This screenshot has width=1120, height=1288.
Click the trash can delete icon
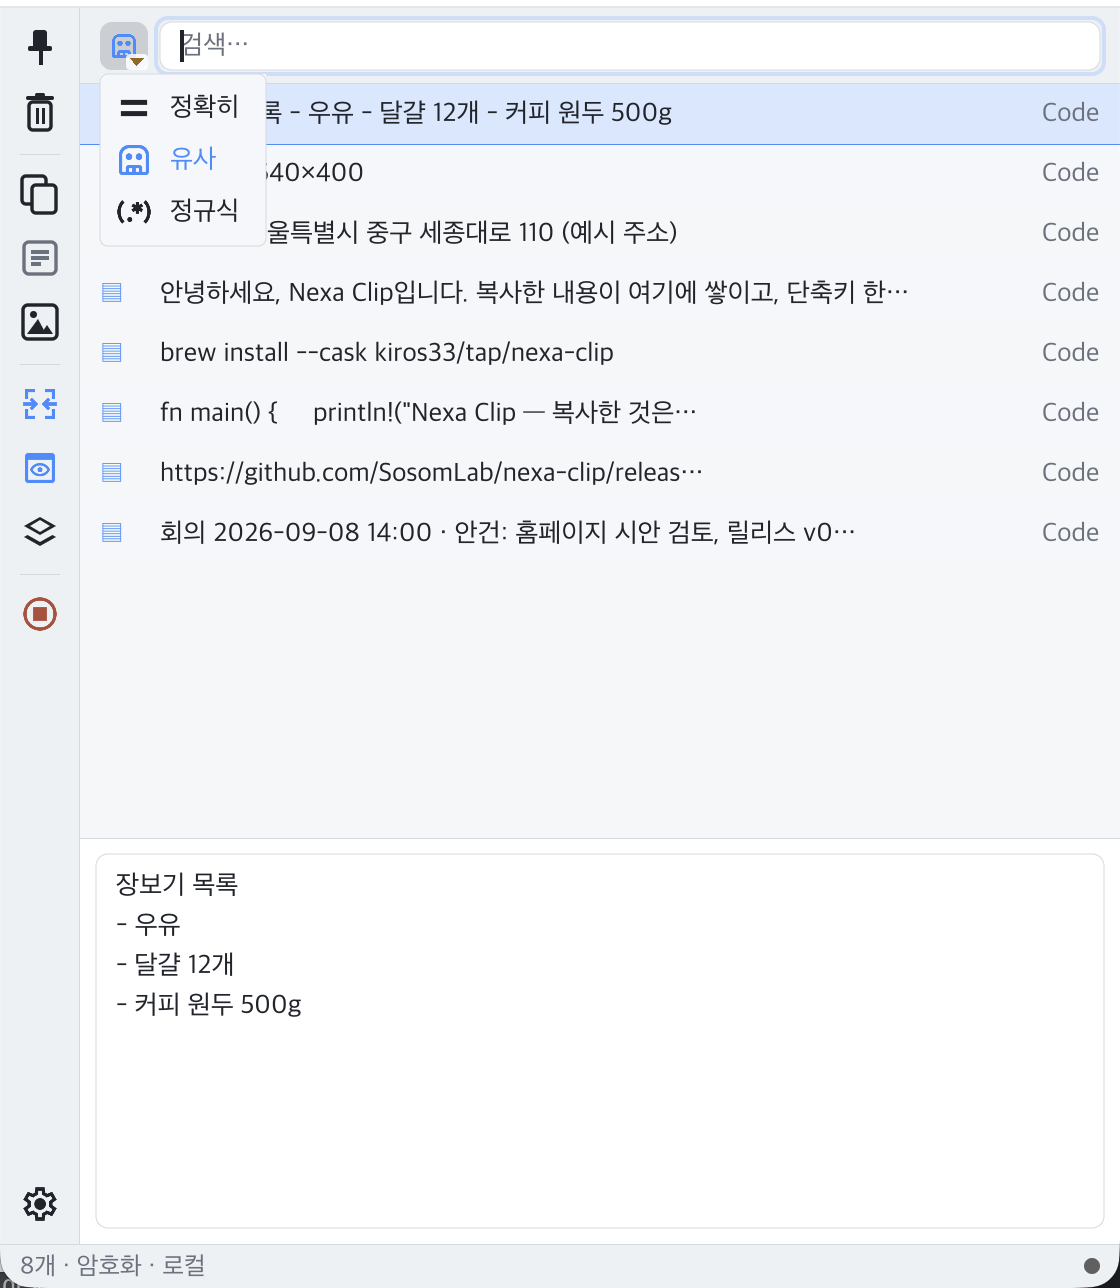(x=40, y=112)
